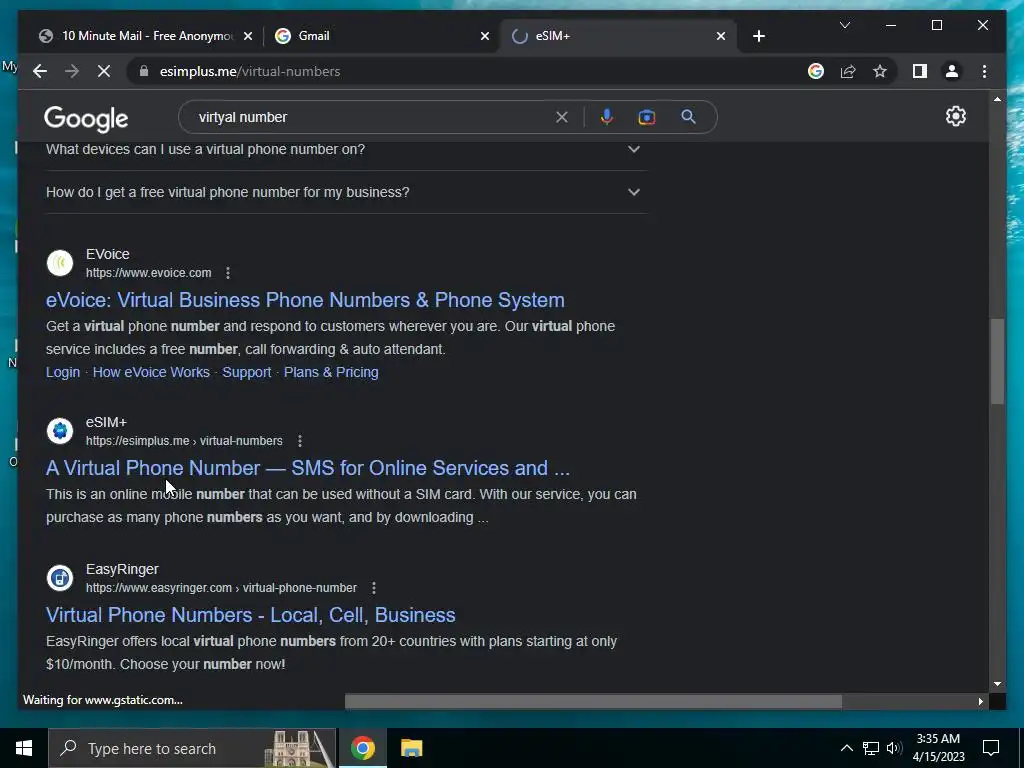Open 'A Virtual Phone Number — SMS' result

[x=308, y=468]
